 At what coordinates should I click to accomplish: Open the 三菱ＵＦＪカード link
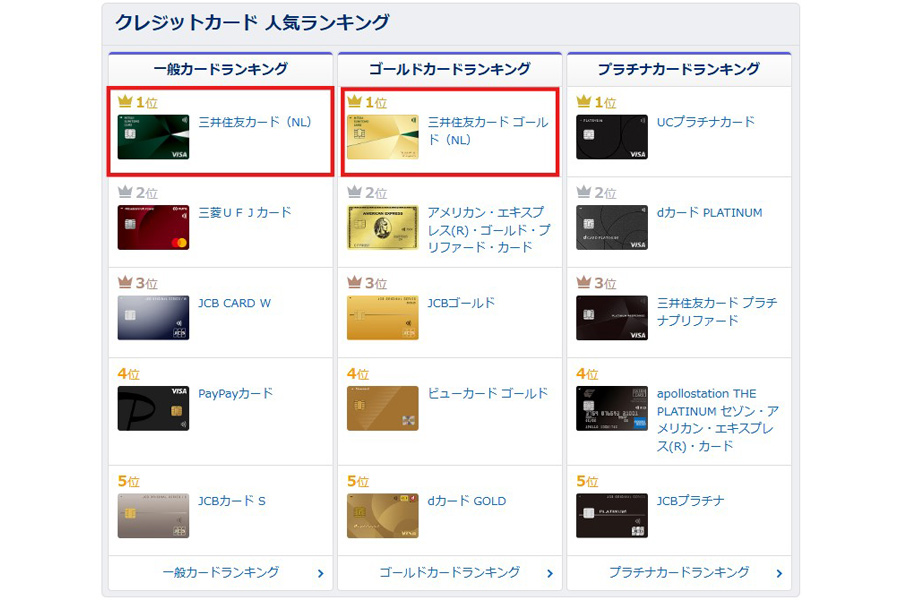point(245,213)
